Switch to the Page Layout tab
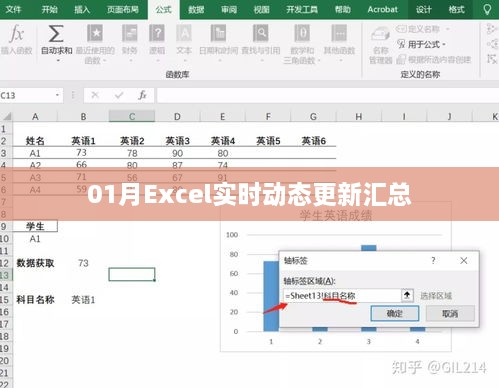This screenshot has width=499, height=388. tap(122, 9)
